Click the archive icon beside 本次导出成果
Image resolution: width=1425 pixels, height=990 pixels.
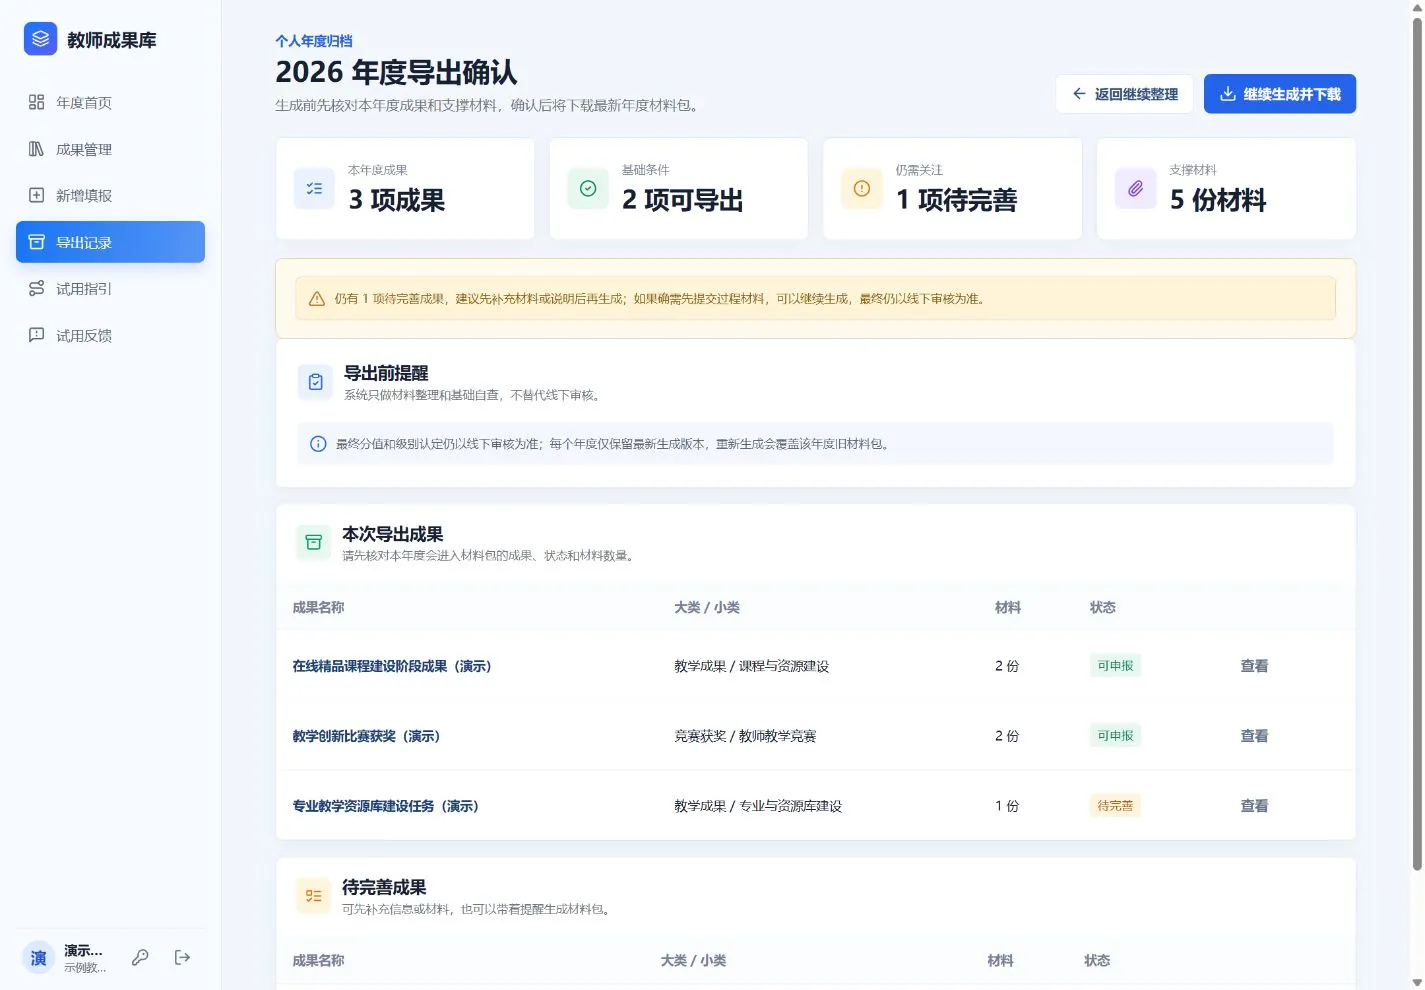313,543
